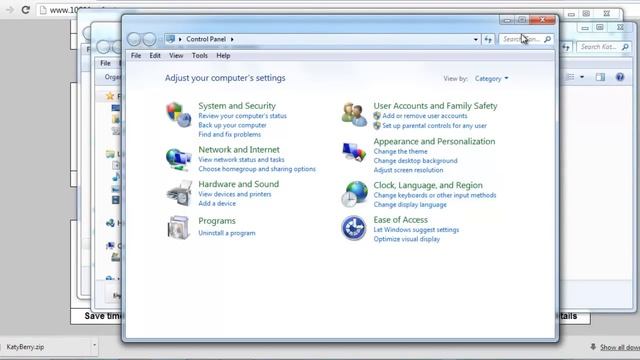Click Set up parental controls for any user
The width and height of the screenshot is (640, 360).
[434, 126]
